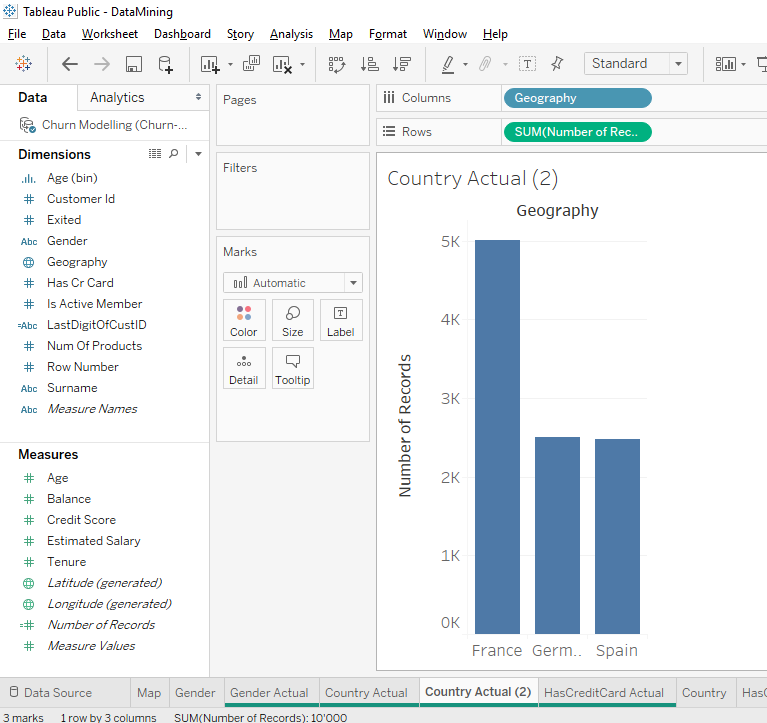767x723 pixels.
Task: Sort bars descending using toolbar icon
Action: [x=402, y=64]
